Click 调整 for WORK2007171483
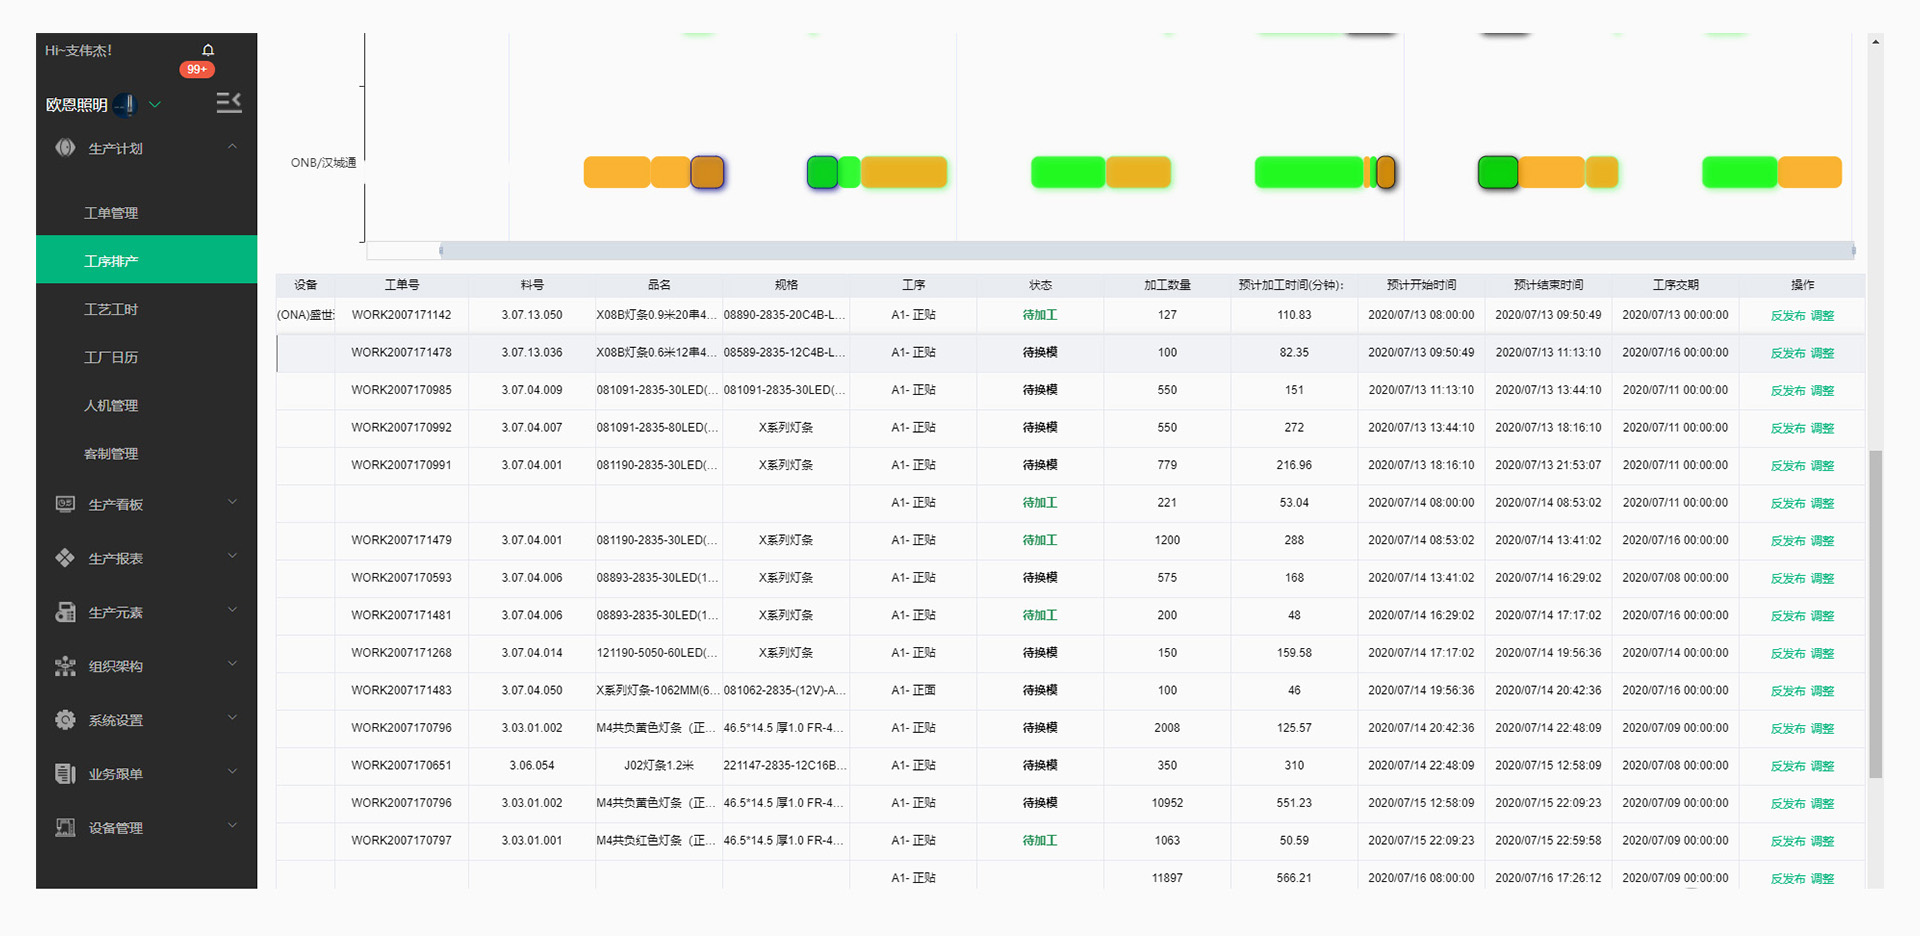The width and height of the screenshot is (1920, 936). (1823, 691)
